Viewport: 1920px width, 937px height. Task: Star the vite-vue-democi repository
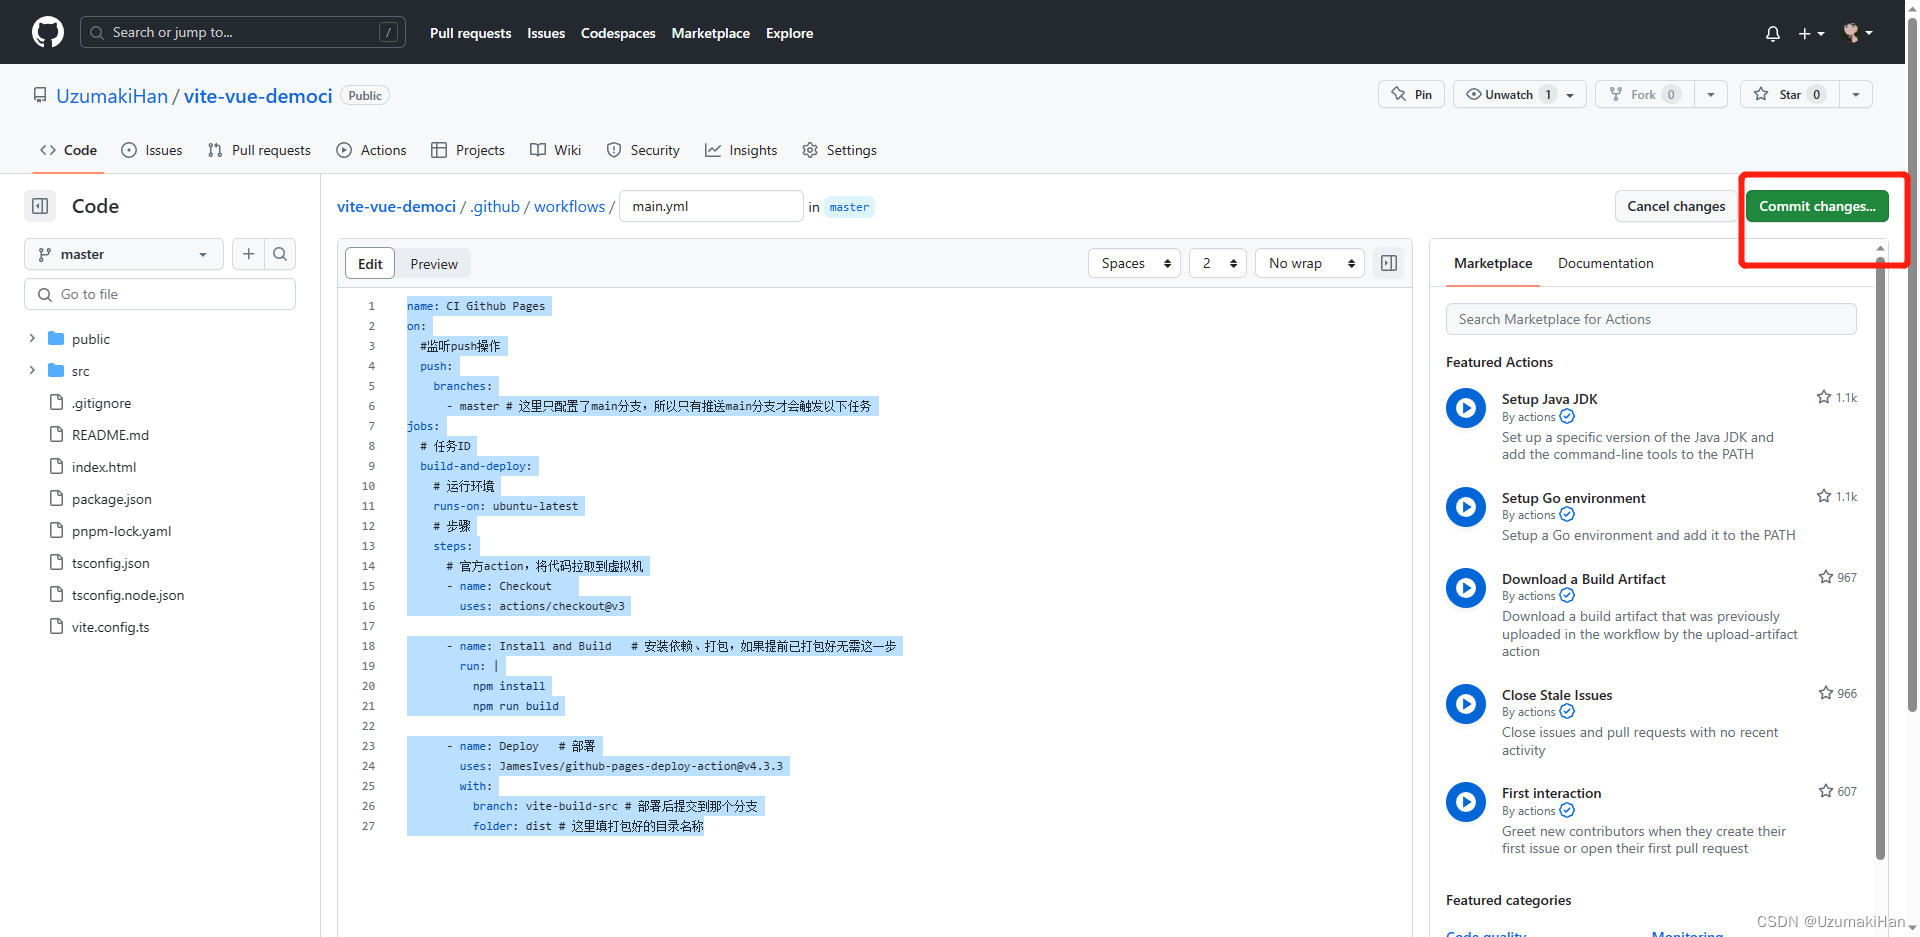tap(1789, 94)
